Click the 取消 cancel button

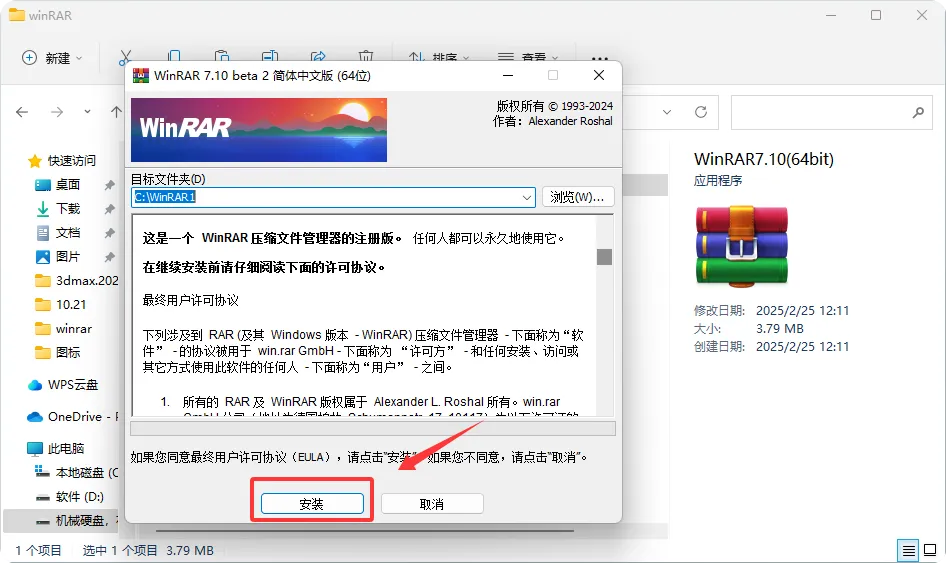(432, 503)
